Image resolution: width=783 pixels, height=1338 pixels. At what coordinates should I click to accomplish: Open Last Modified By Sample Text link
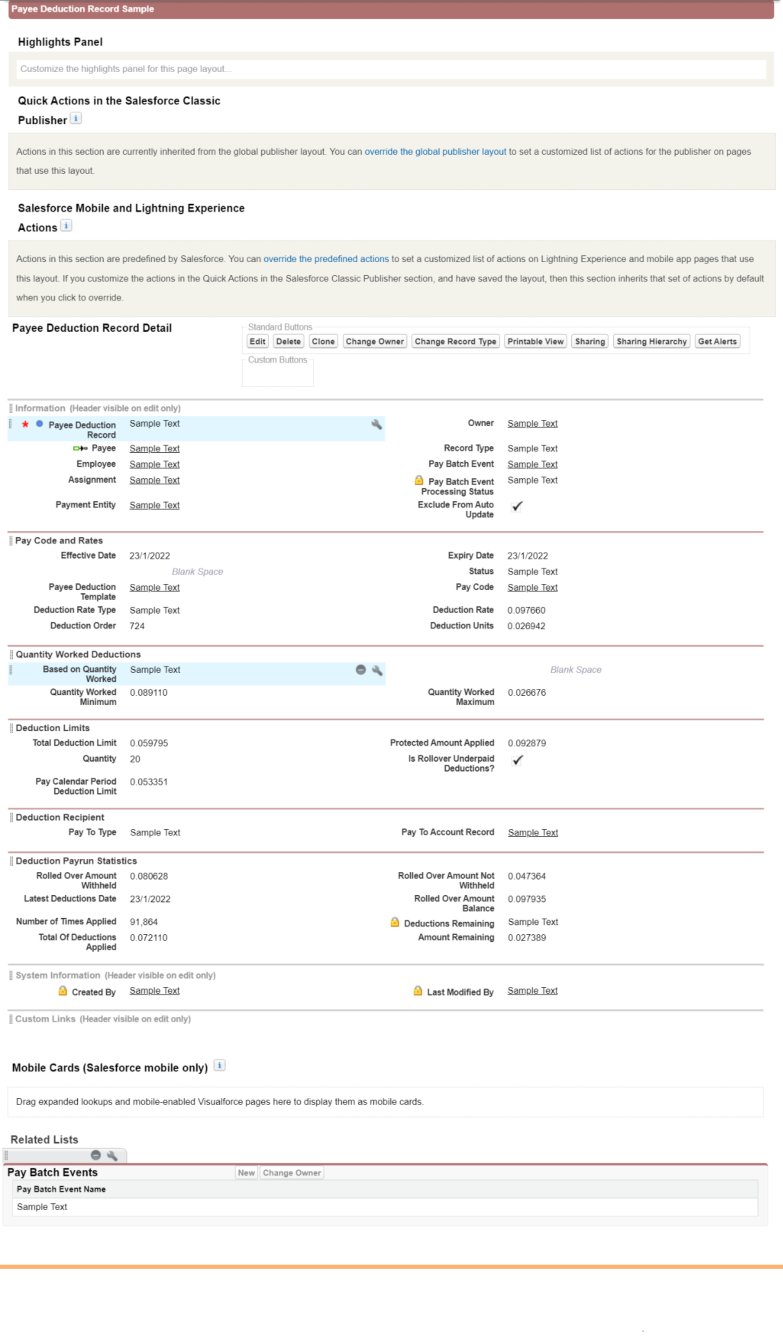[x=532, y=991]
